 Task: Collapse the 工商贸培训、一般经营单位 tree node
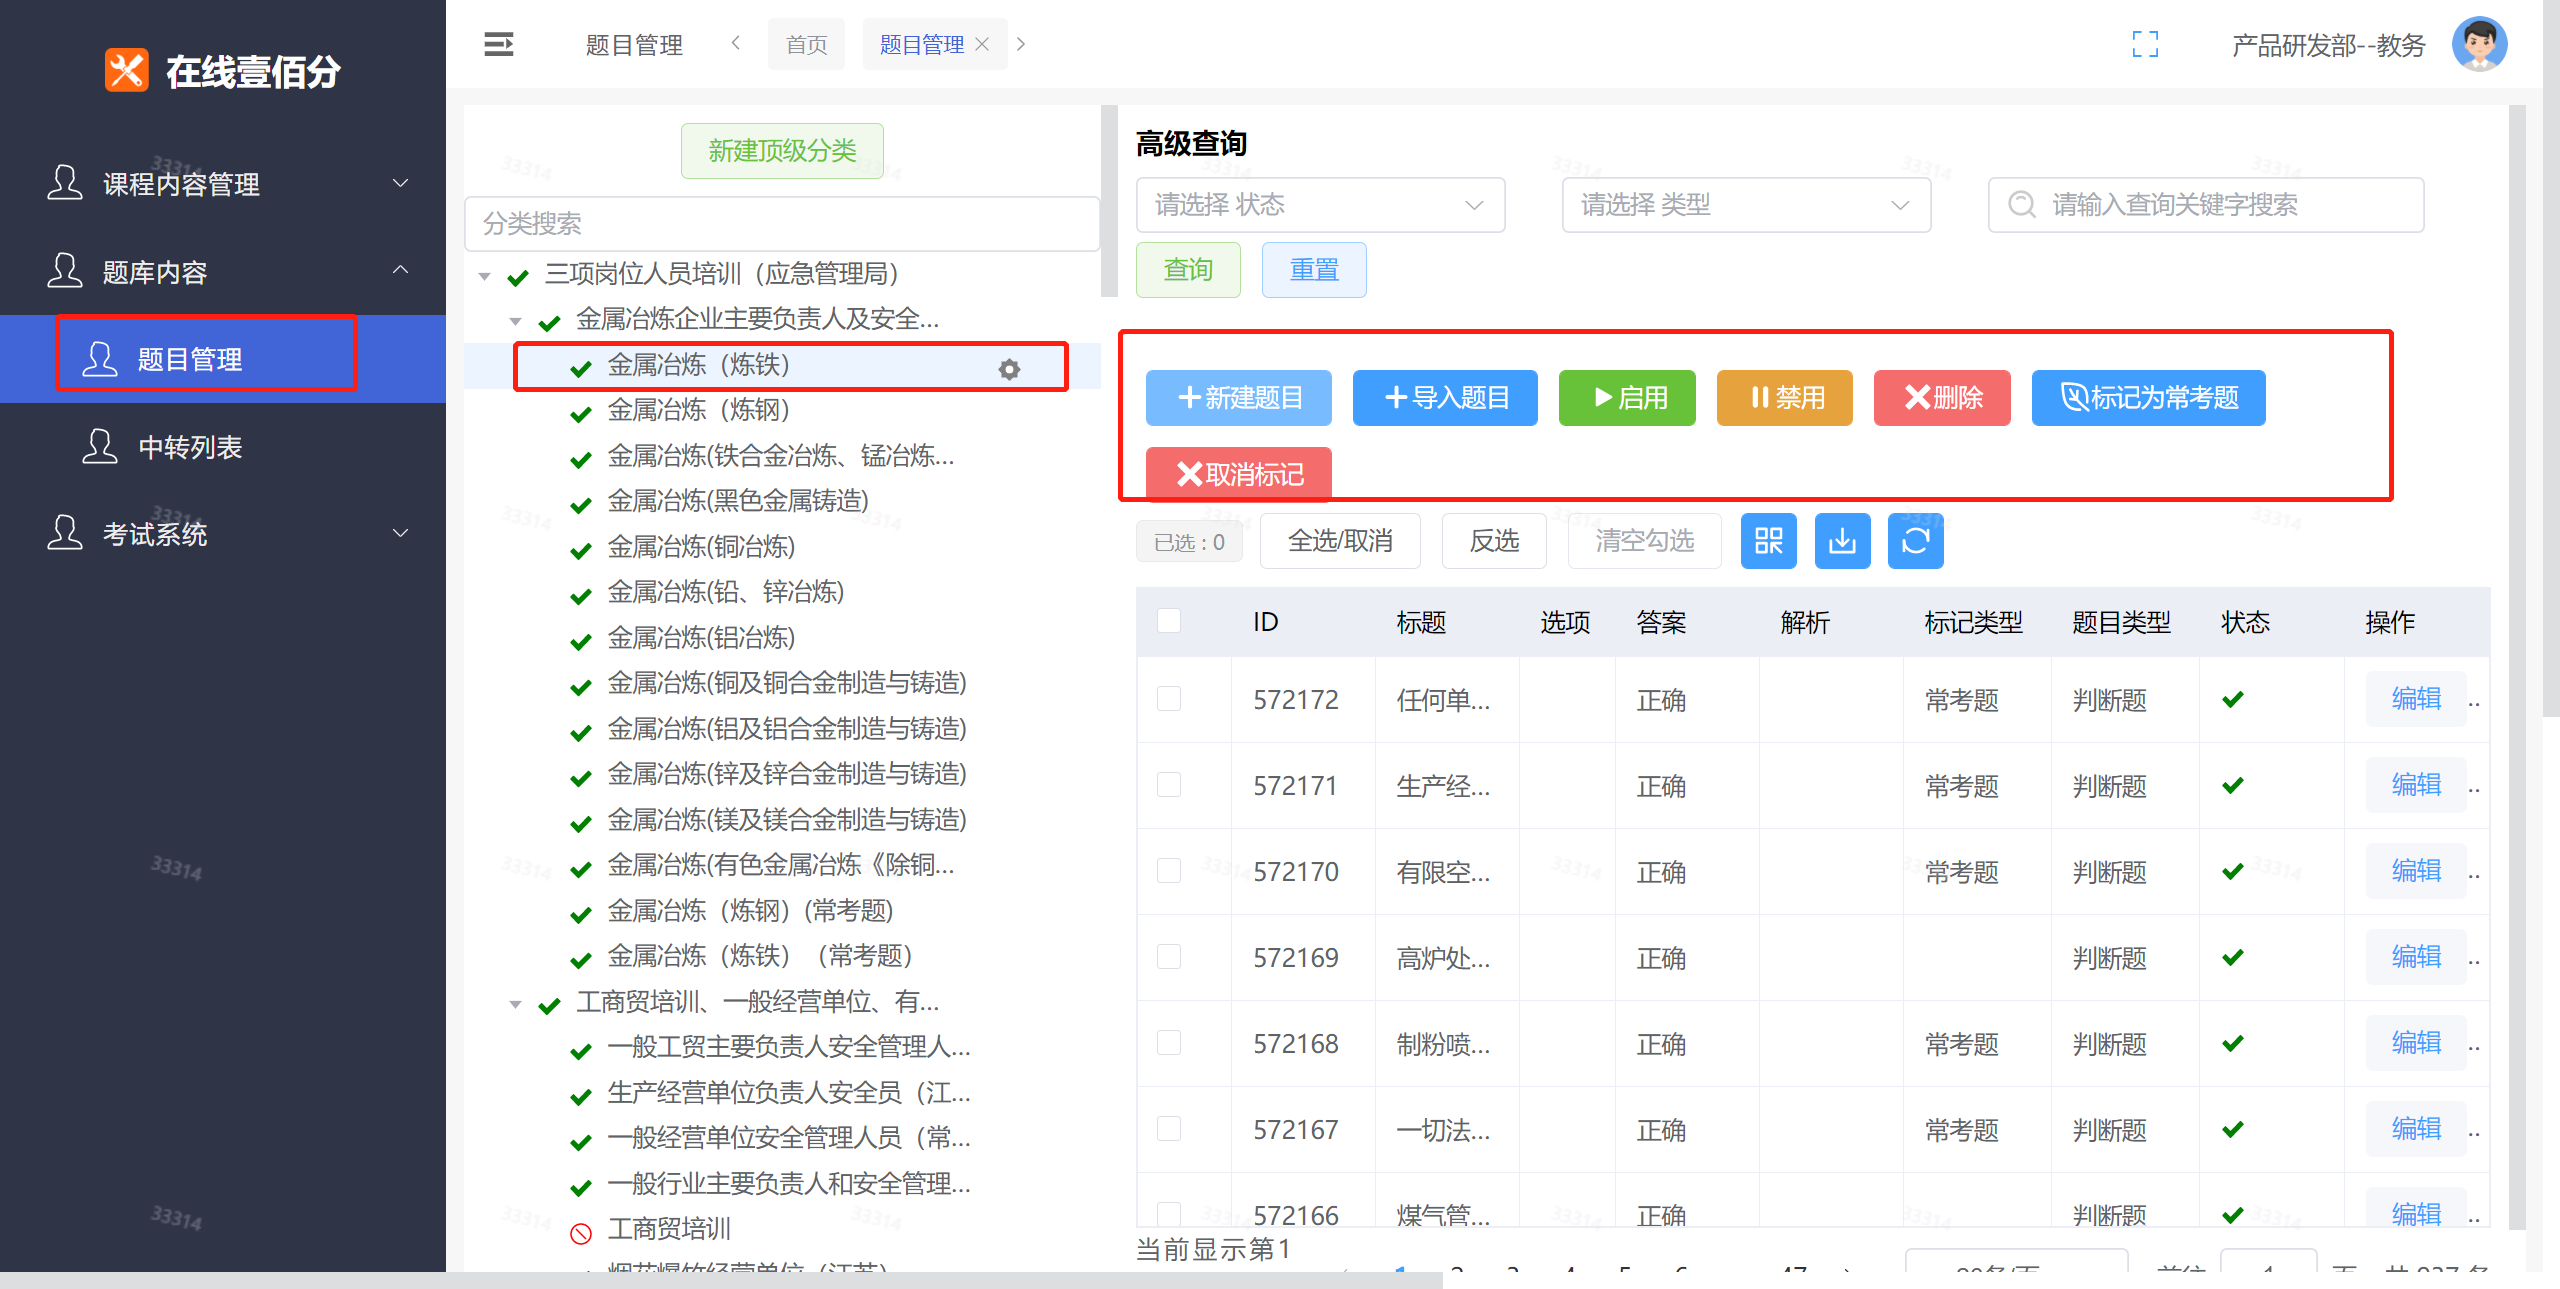pos(516,1004)
